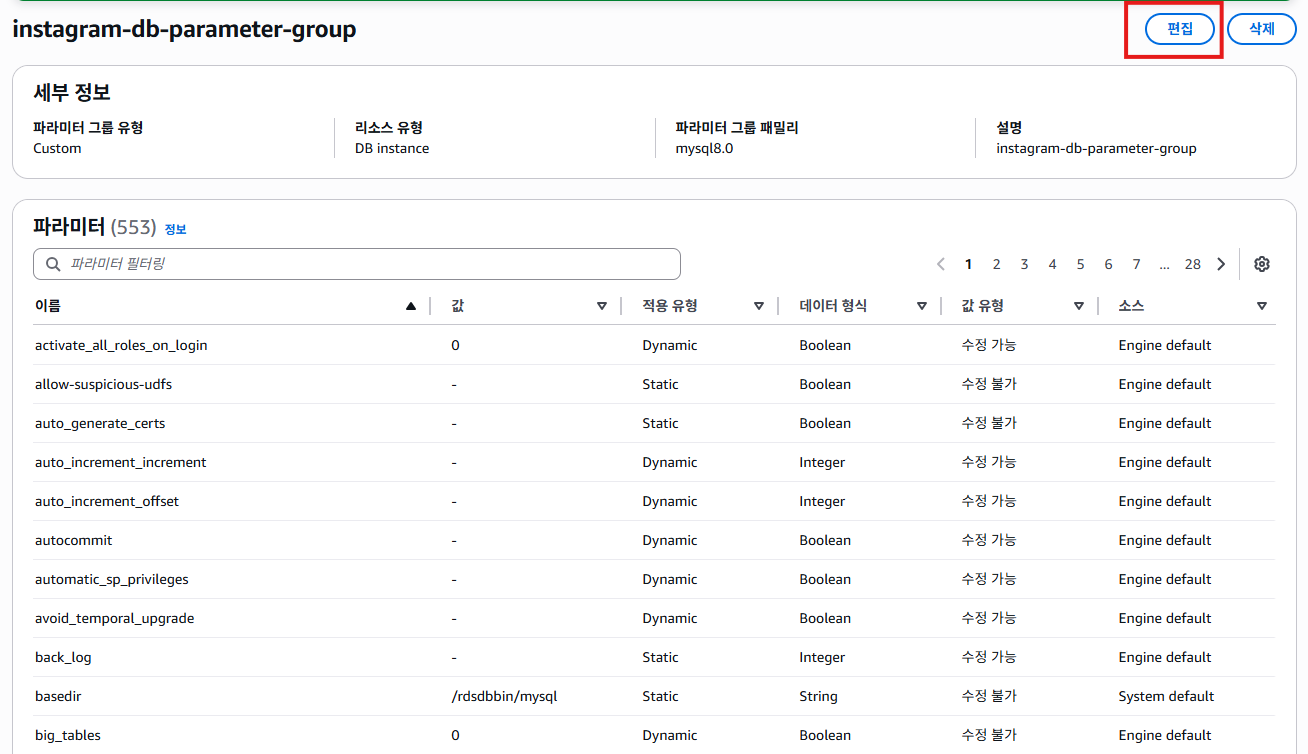Sort by 소스 column arrow

pos(1262,306)
